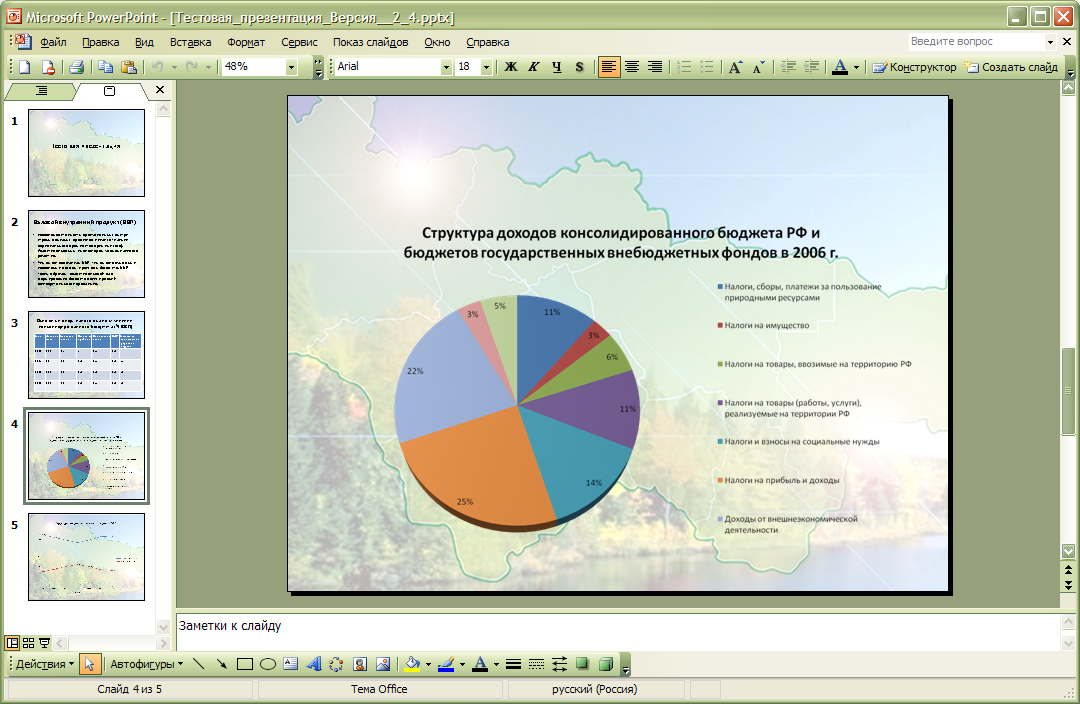Open the Окно menu
This screenshot has width=1080, height=704.
pos(437,42)
